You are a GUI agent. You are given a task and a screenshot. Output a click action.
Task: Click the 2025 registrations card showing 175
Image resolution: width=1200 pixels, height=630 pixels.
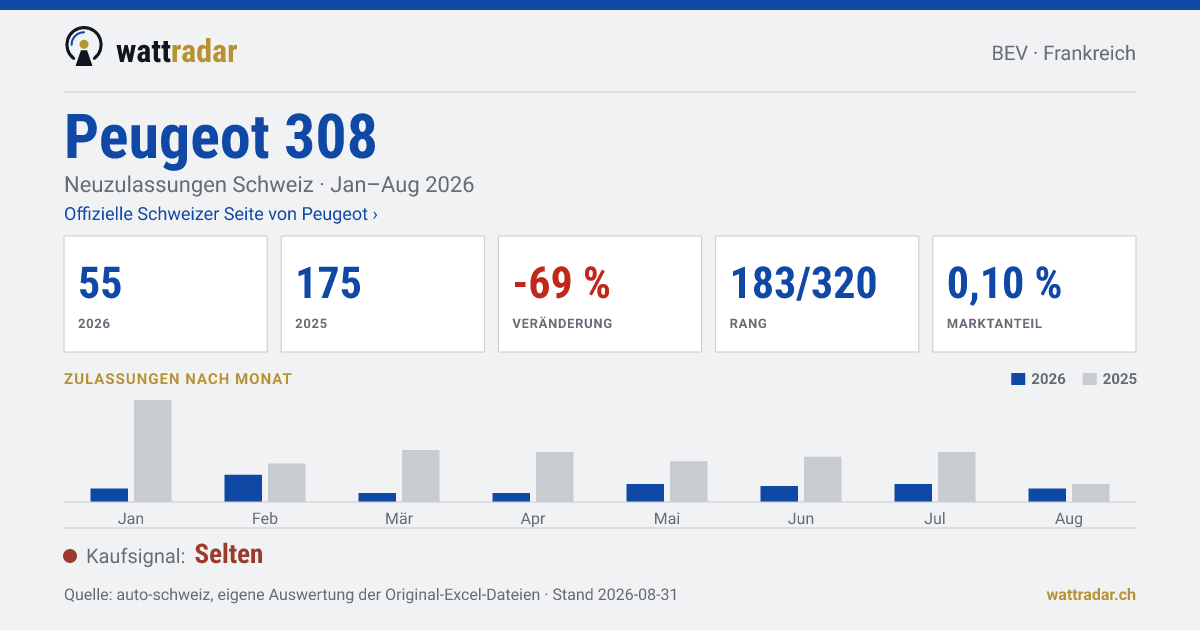point(382,294)
